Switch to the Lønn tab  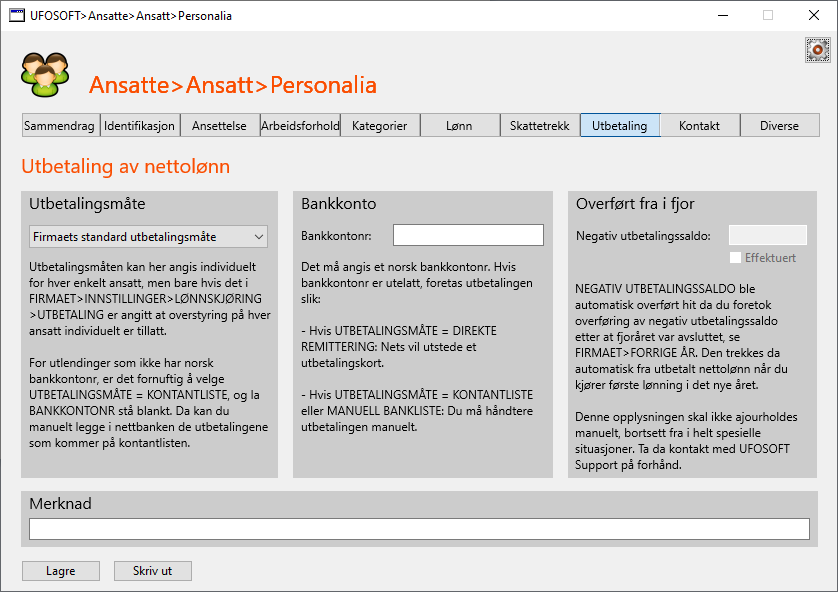point(460,126)
